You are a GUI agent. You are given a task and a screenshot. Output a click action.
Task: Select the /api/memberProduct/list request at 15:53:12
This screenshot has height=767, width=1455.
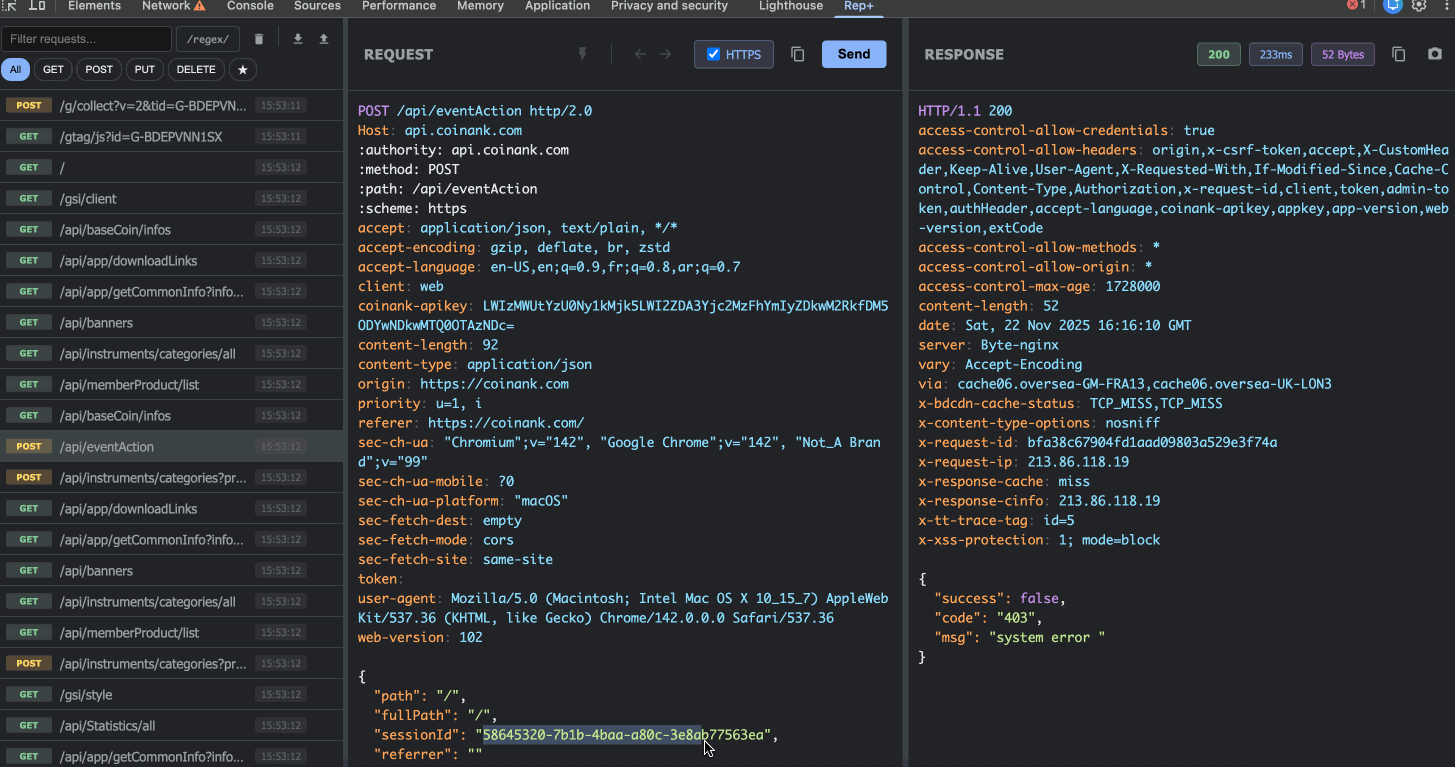[129, 385]
